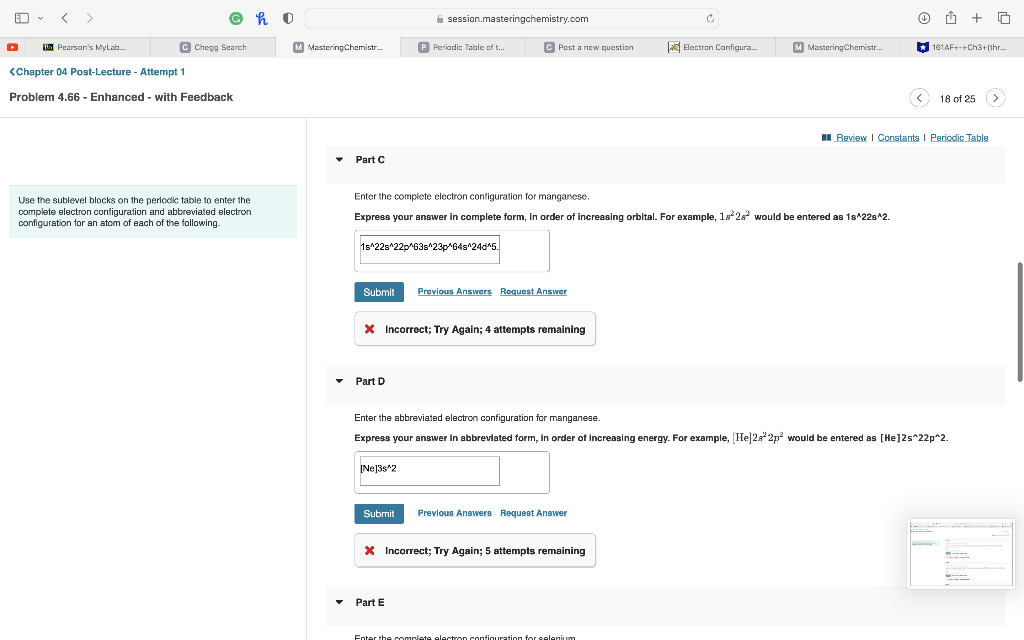Toggle the Safari sidebar button
1024x640 pixels.
[22, 18]
